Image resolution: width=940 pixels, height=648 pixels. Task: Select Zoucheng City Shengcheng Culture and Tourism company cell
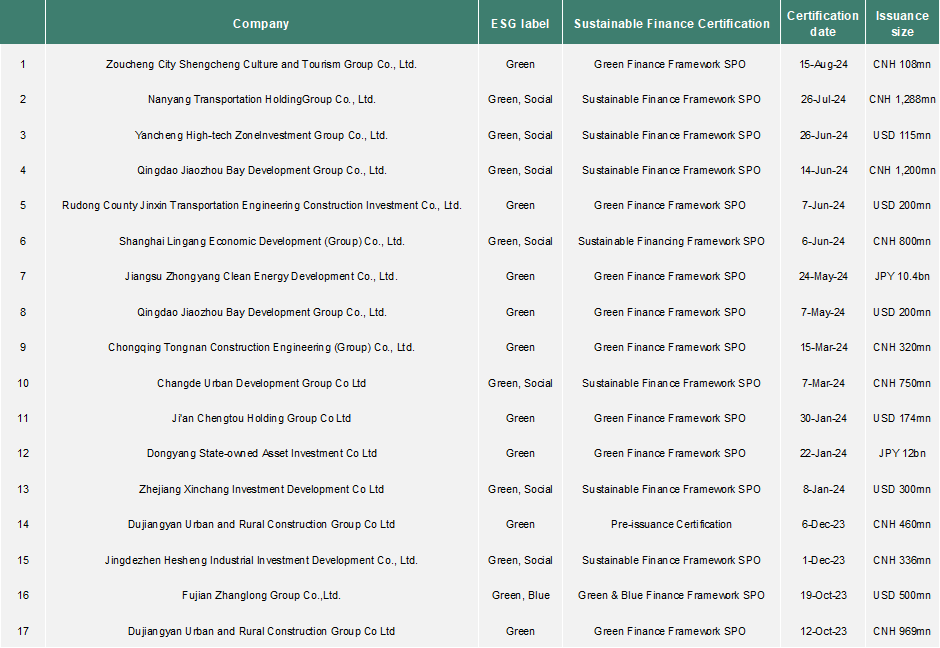261,64
